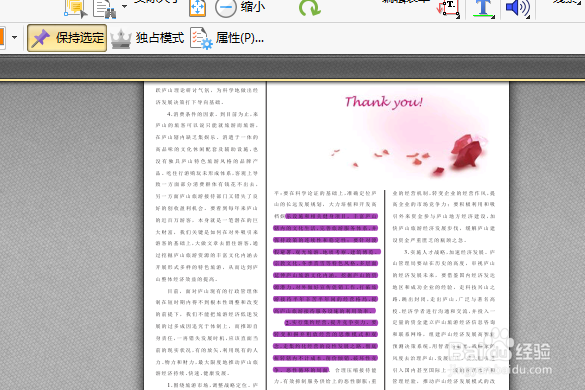Rotate the view with the green arrow
This screenshot has width=585, height=390.
pyautogui.click(x=309, y=7)
